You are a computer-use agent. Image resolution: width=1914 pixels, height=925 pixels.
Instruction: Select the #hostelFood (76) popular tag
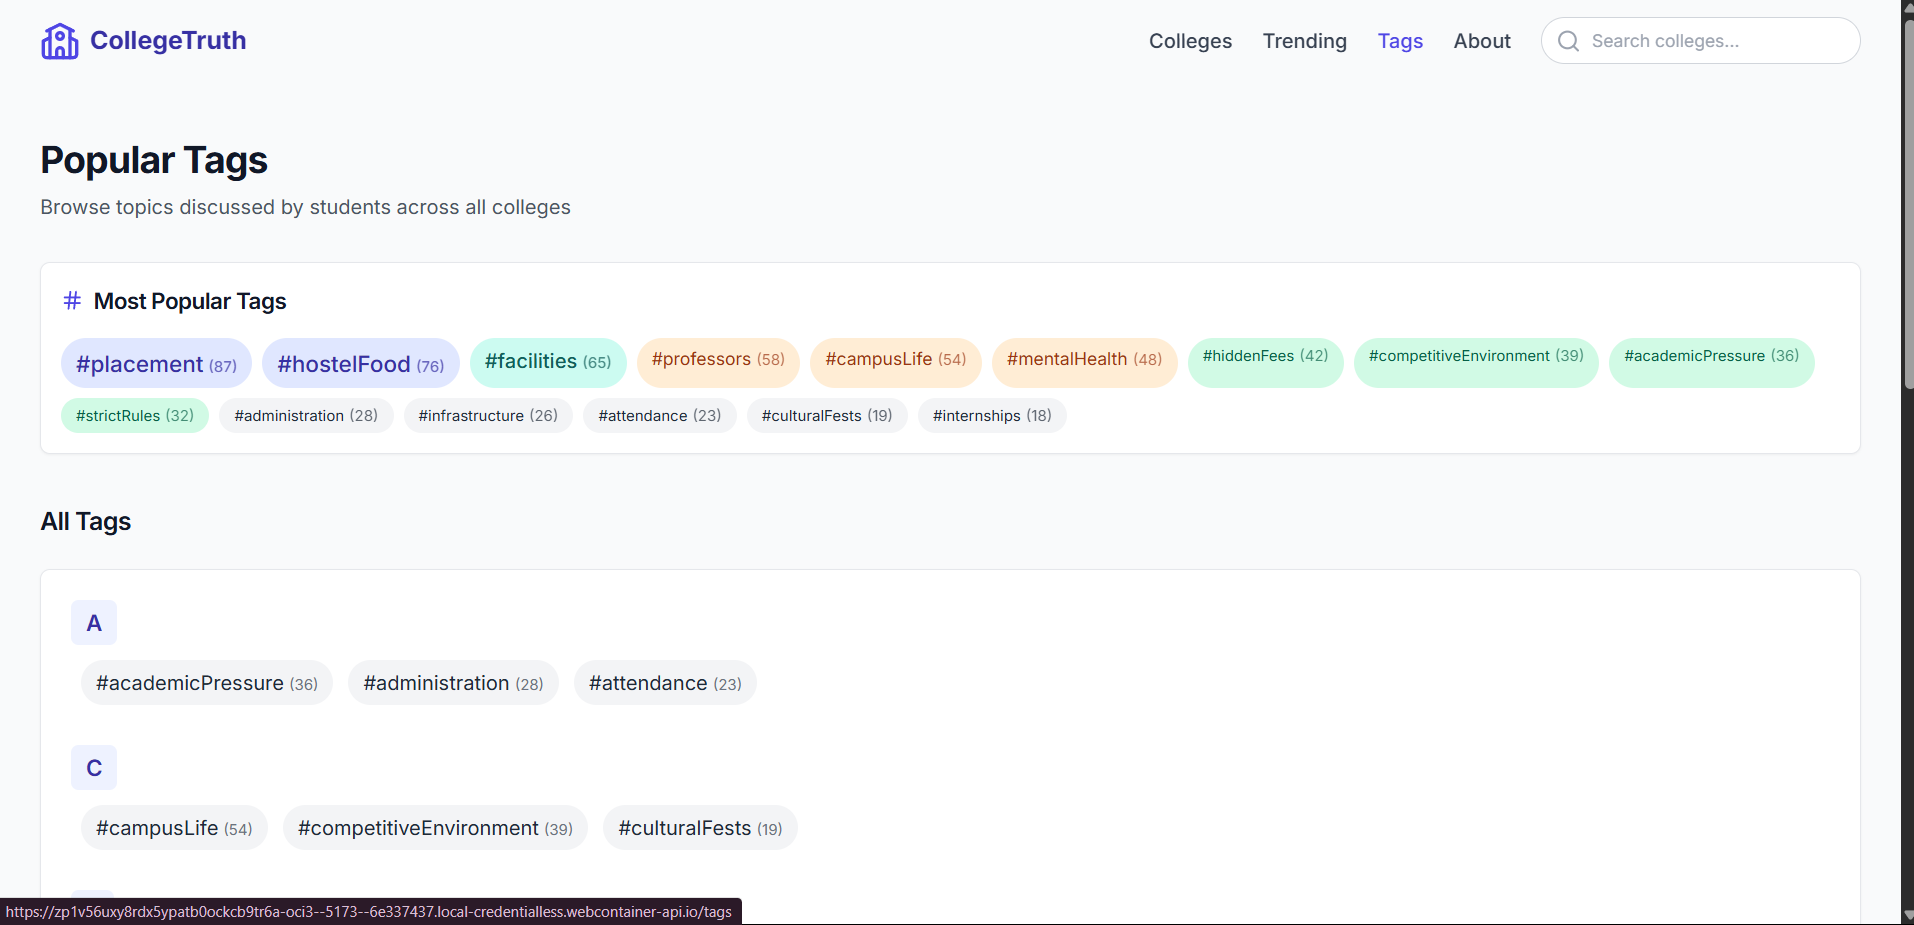360,364
